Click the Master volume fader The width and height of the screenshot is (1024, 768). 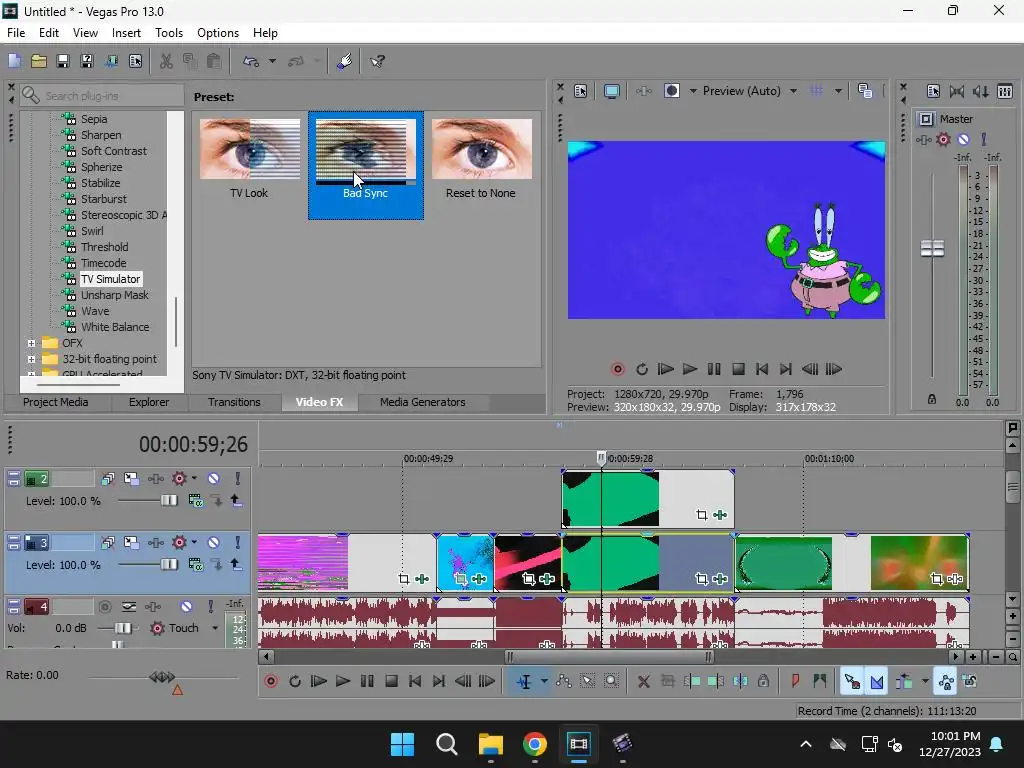[932, 248]
